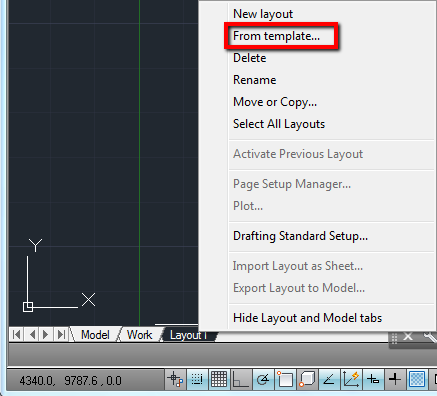Image resolution: width=437 pixels, height=396 pixels.
Task: Click Plot... menu entry
Action: [248, 206]
